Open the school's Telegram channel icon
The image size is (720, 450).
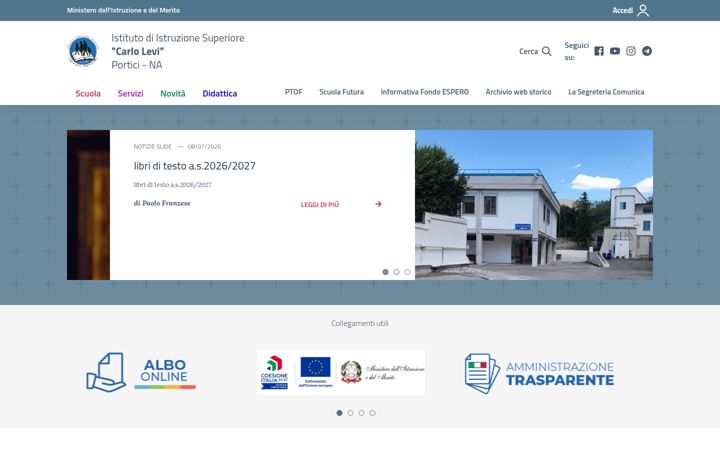point(647,51)
